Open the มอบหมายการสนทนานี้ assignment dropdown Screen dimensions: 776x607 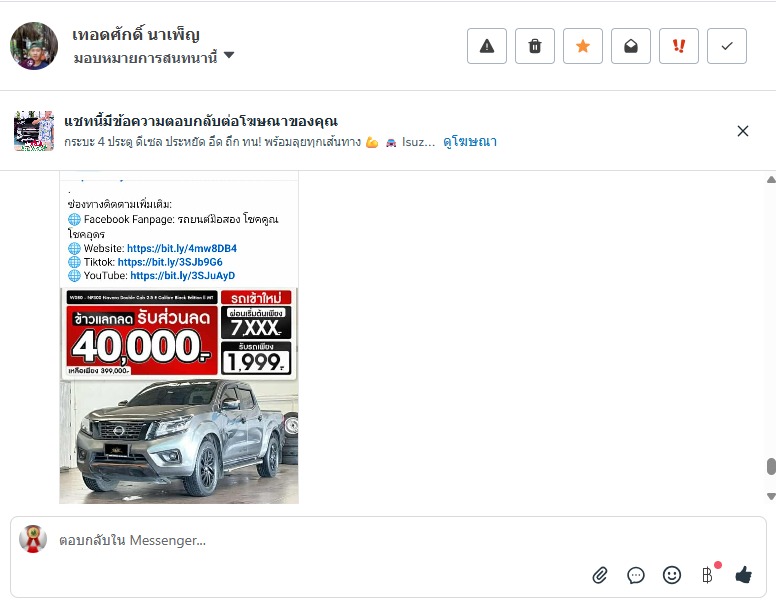pyautogui.click(x=154, y=57)
